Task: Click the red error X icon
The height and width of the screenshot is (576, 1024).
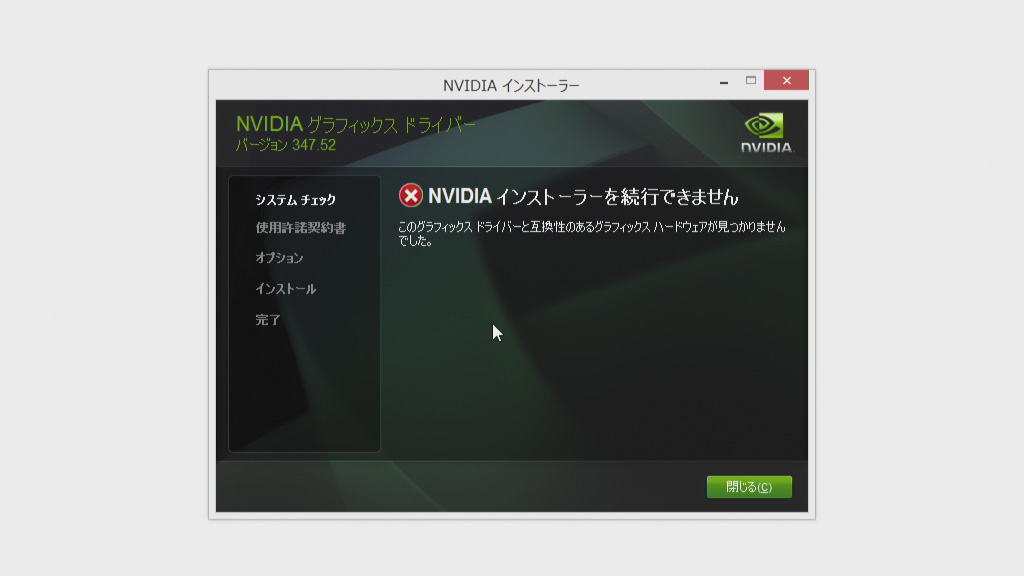Action: click(411, 195)
